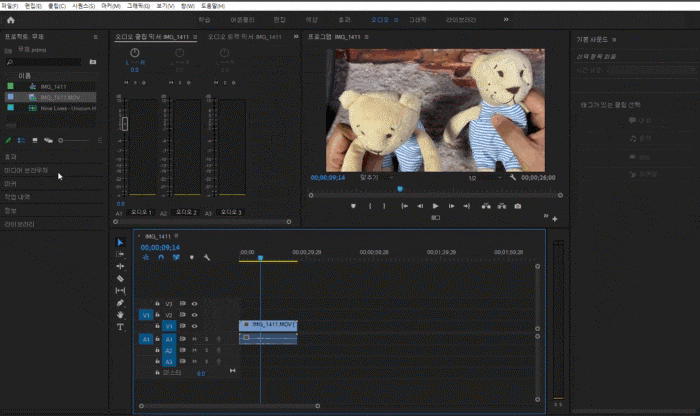Switch Project panel to list view

pyautogui.click(x=21, y=140)
